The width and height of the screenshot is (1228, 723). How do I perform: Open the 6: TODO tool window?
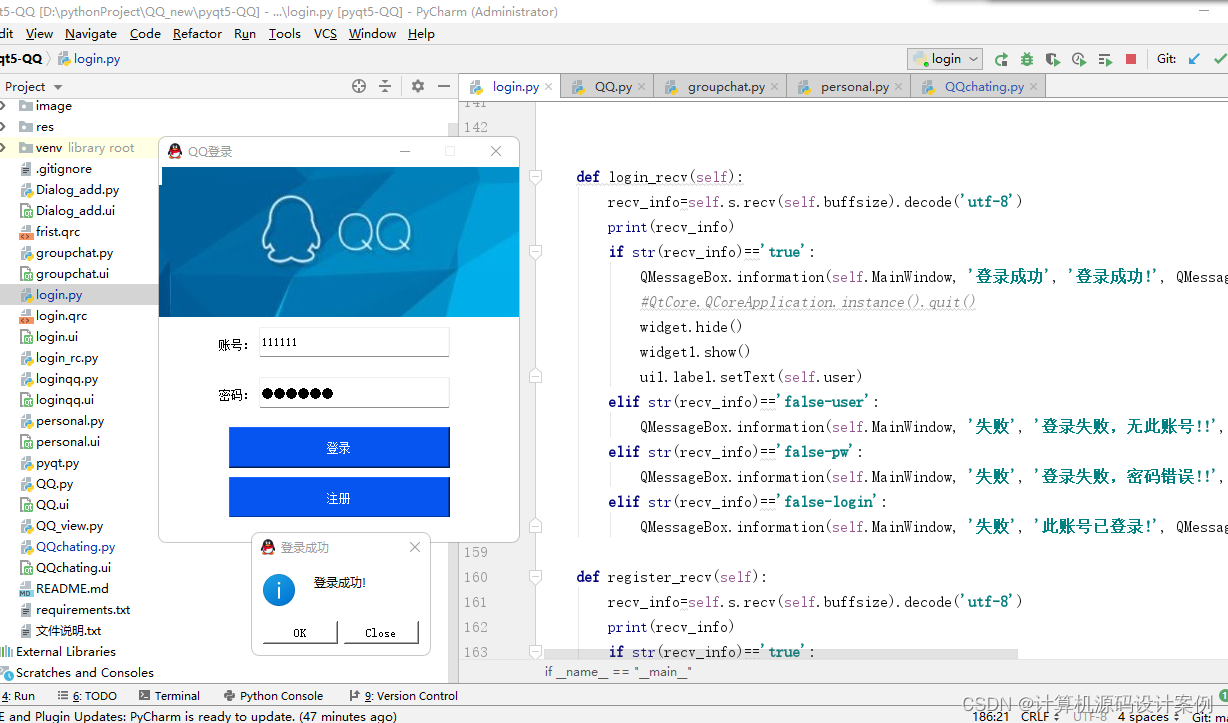click(x=87, y=696)
